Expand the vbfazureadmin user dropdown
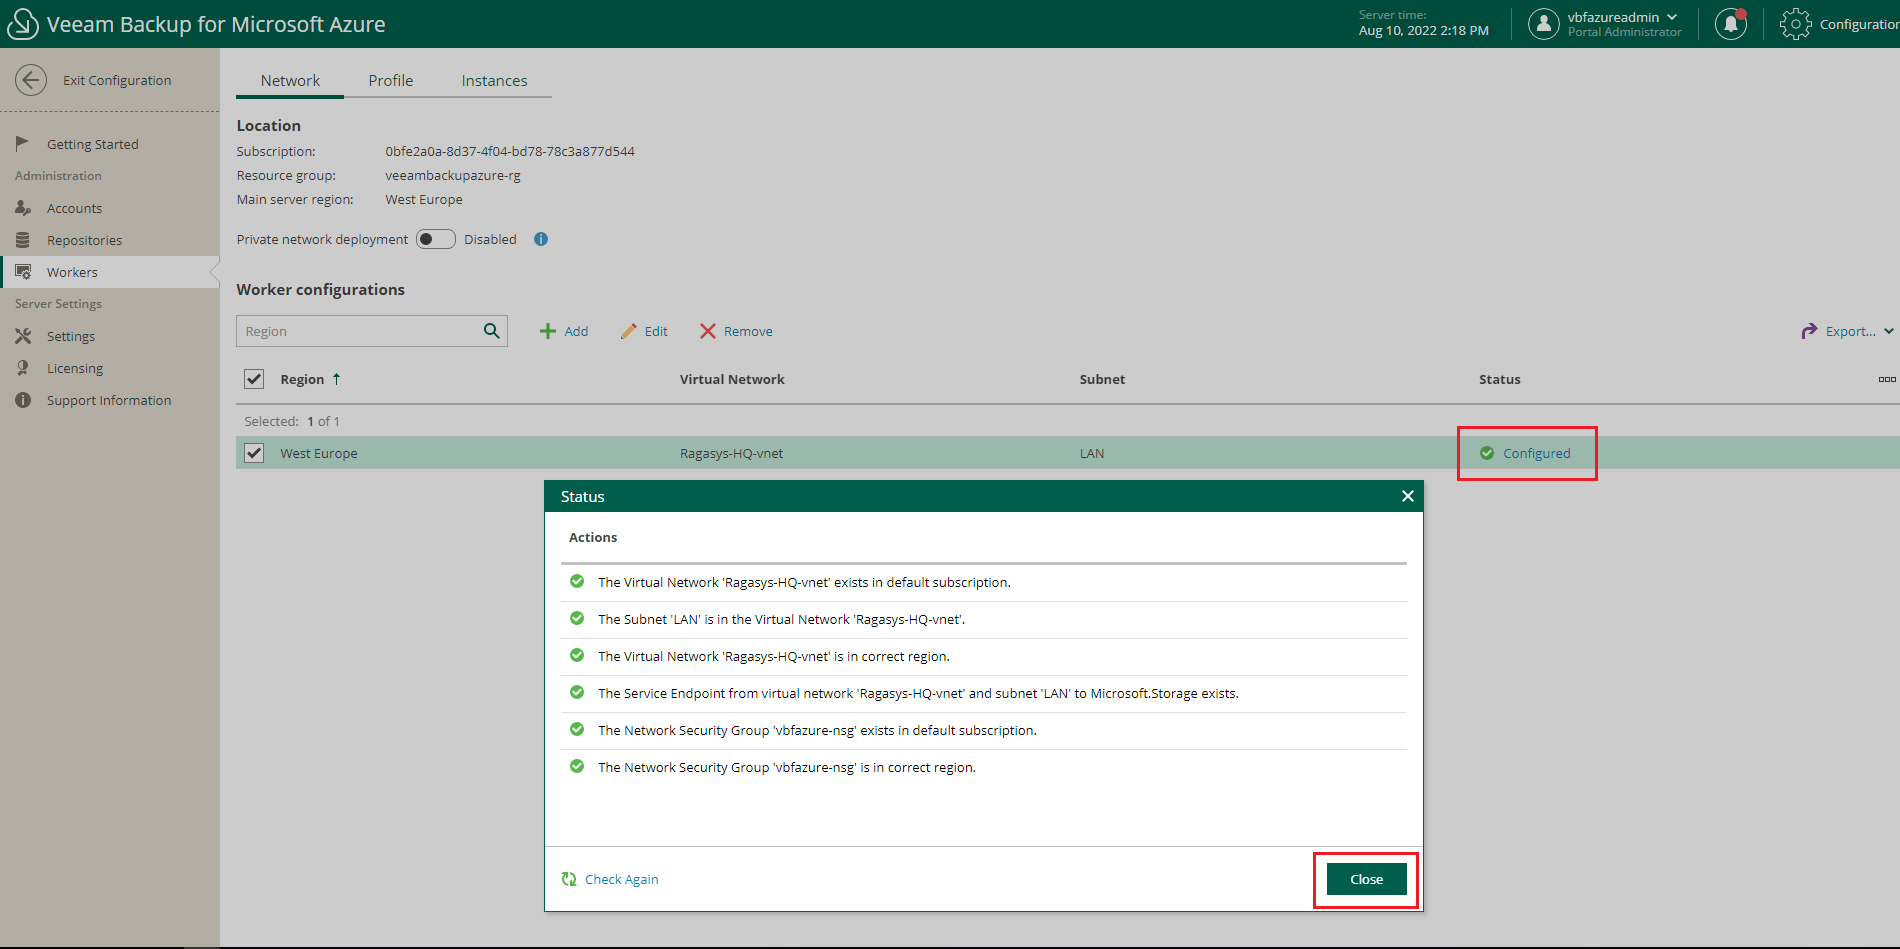The image size is (1900, 949). click(x=1672, y=17)
